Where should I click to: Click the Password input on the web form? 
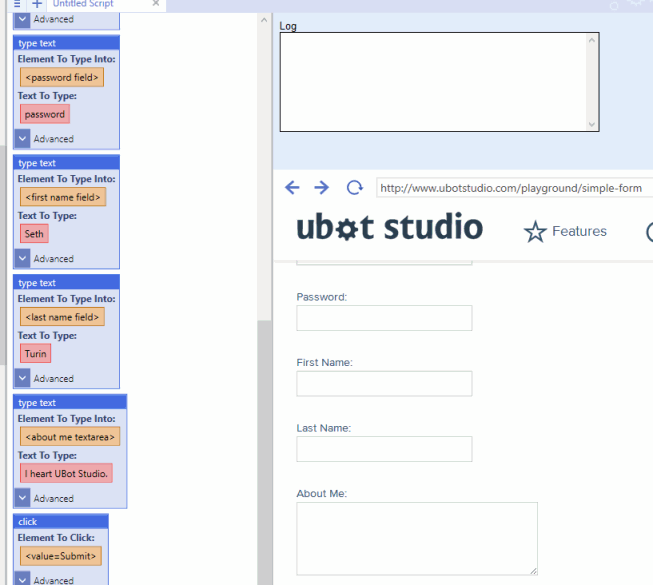(384, 318)
